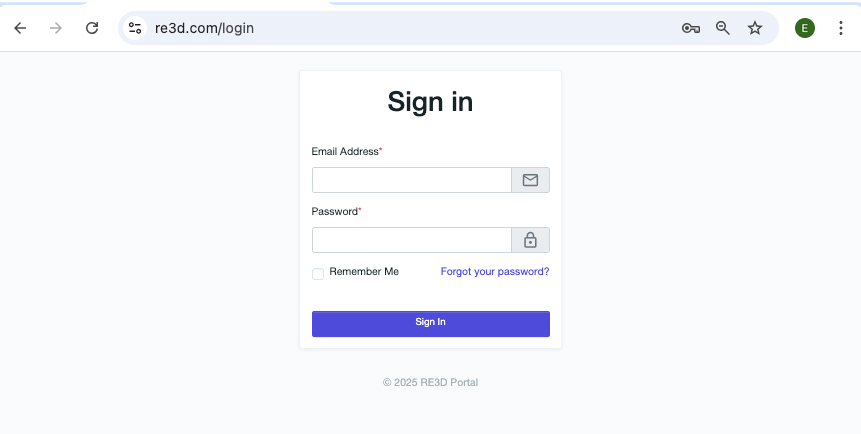Screen dimensions: 861x434
Task: Reload the login page
Action: (92, 28)
